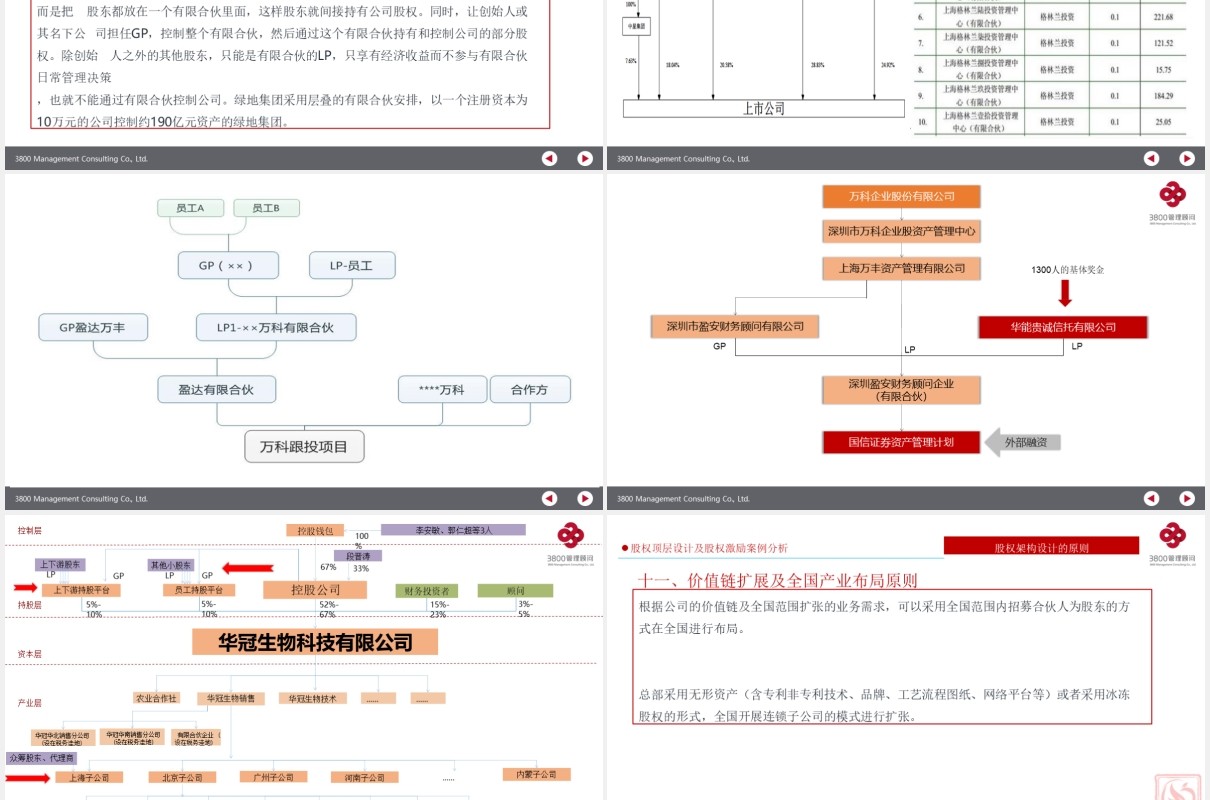
Task: Click the 公筹股东、代理商 purple label
Action: tap(42, 759)
